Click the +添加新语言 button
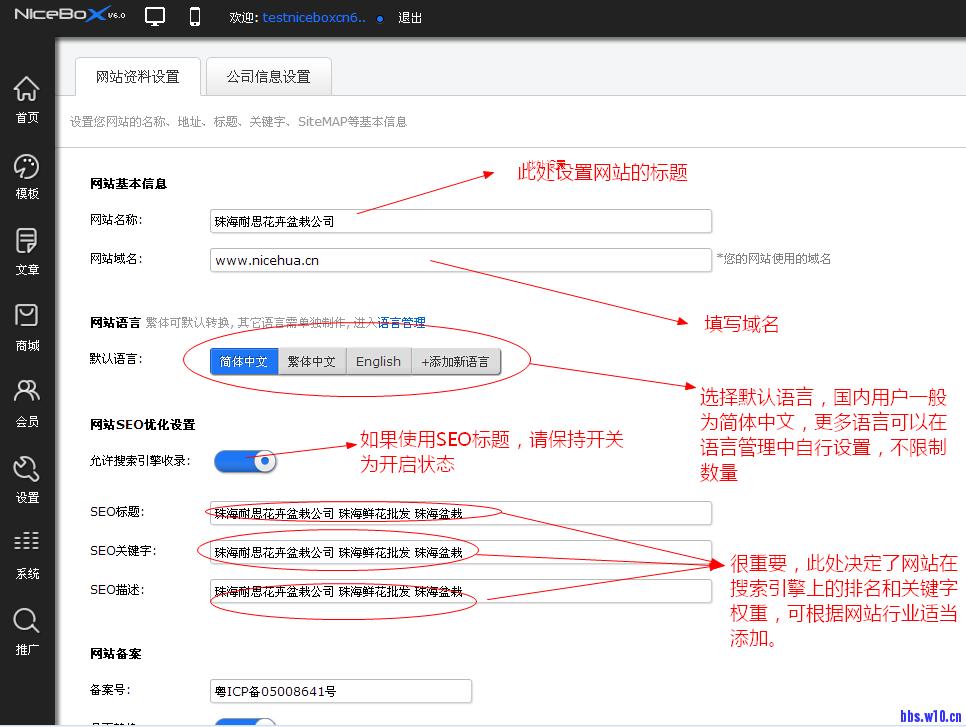The height and width of the screenshot is (727, 966). (458, 361)
